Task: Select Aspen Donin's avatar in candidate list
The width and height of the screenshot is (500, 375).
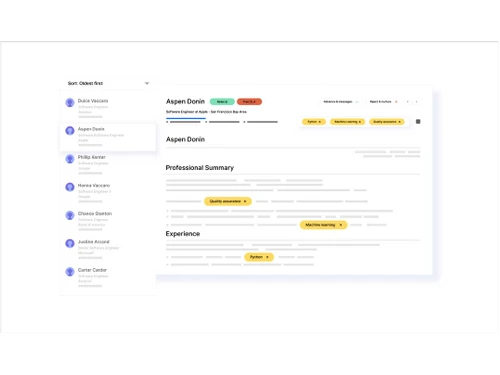Action: pyautogui.click(x=70, y=131)
